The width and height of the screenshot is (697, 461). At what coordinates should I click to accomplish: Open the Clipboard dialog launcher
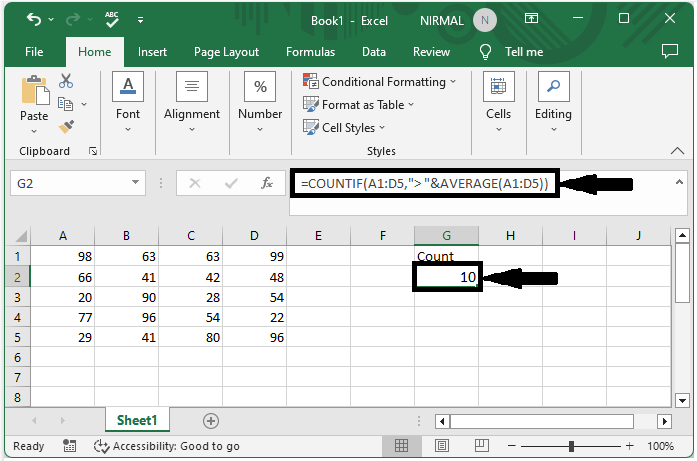pos(93,152)
